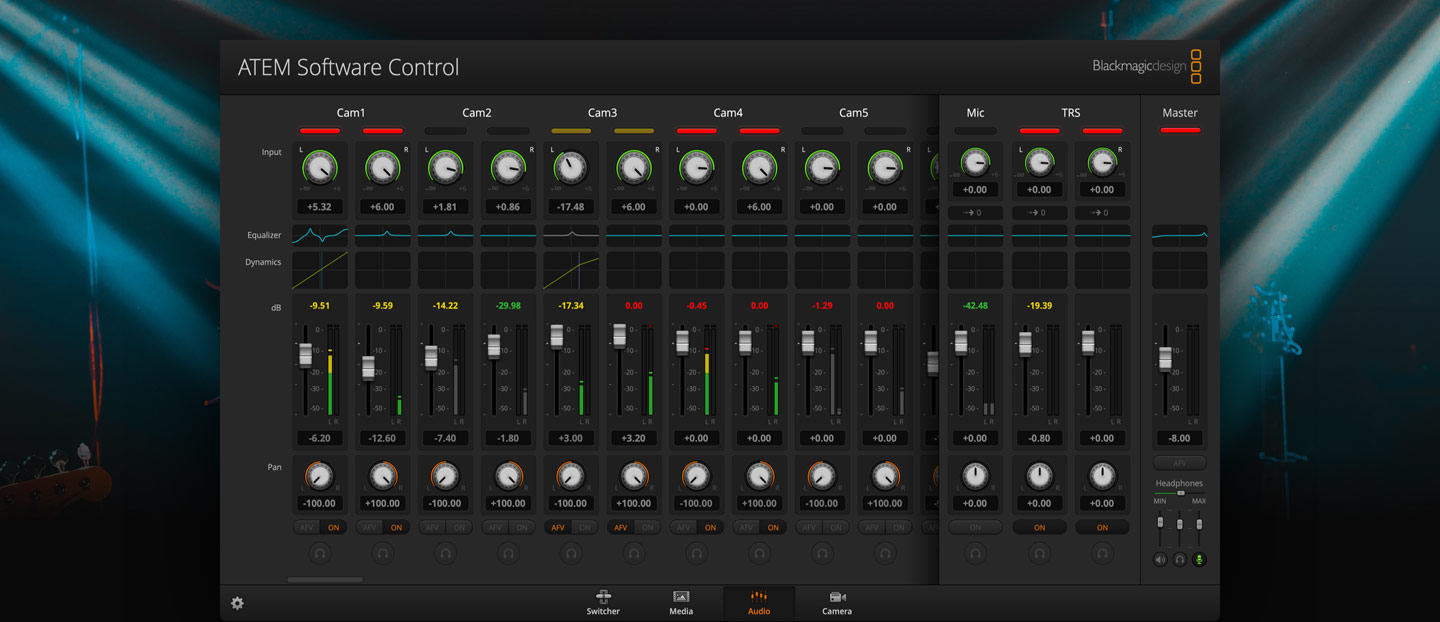Image resolution: width=1440 pixels, height=622 pixels.
Task: Click the Master AFV button
Action: [1179, 462]
